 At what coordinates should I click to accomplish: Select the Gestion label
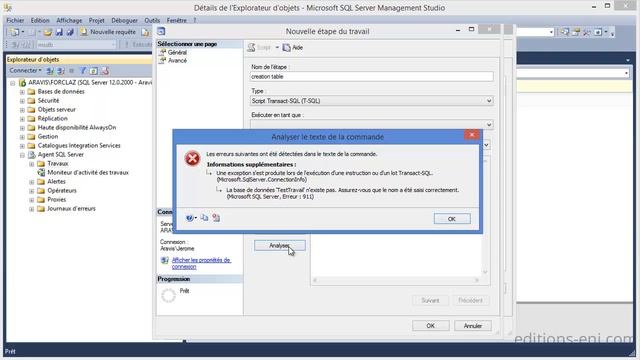click(x=48, y=136)
